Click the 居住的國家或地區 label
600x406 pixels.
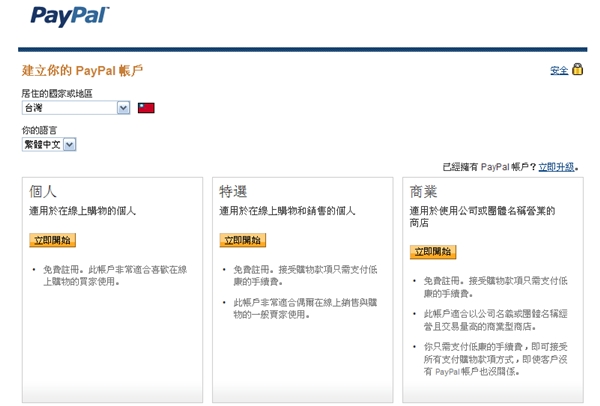57,93
